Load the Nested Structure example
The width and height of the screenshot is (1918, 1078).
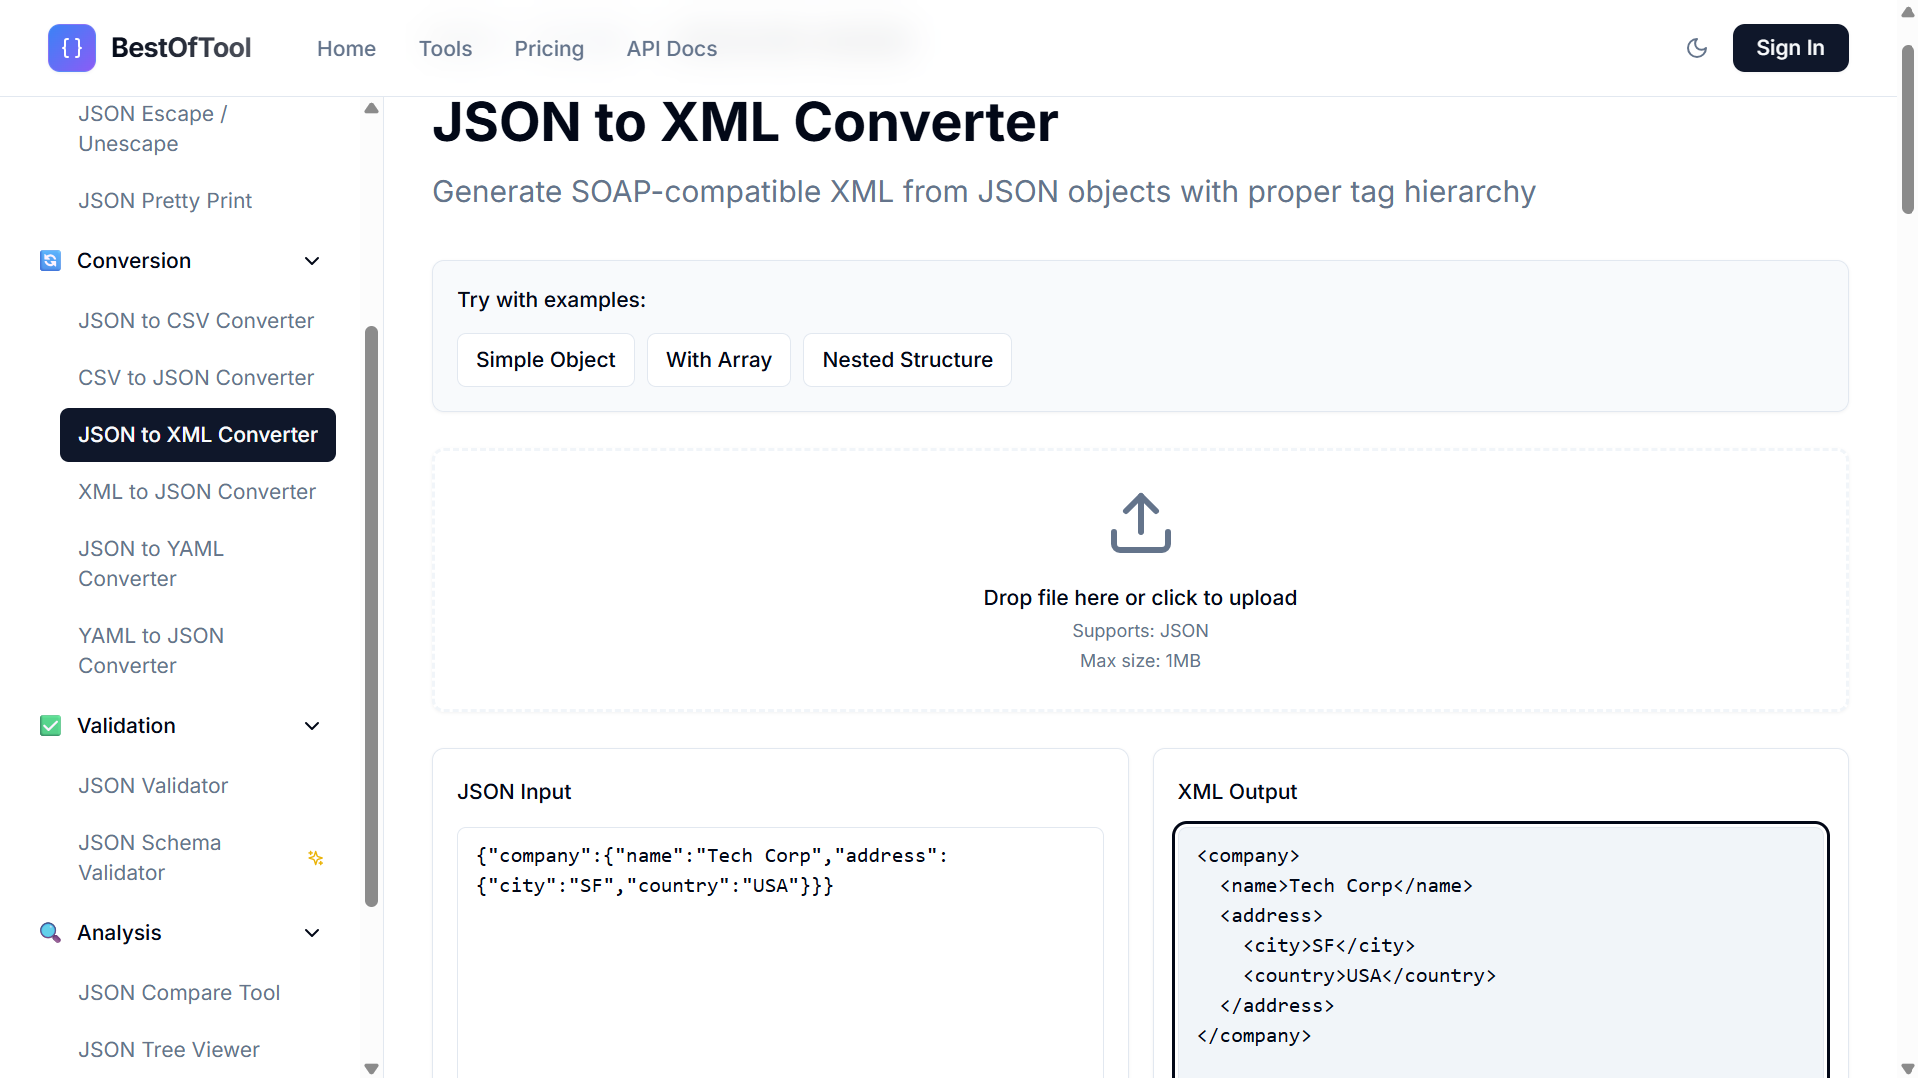tap(907, 360)
